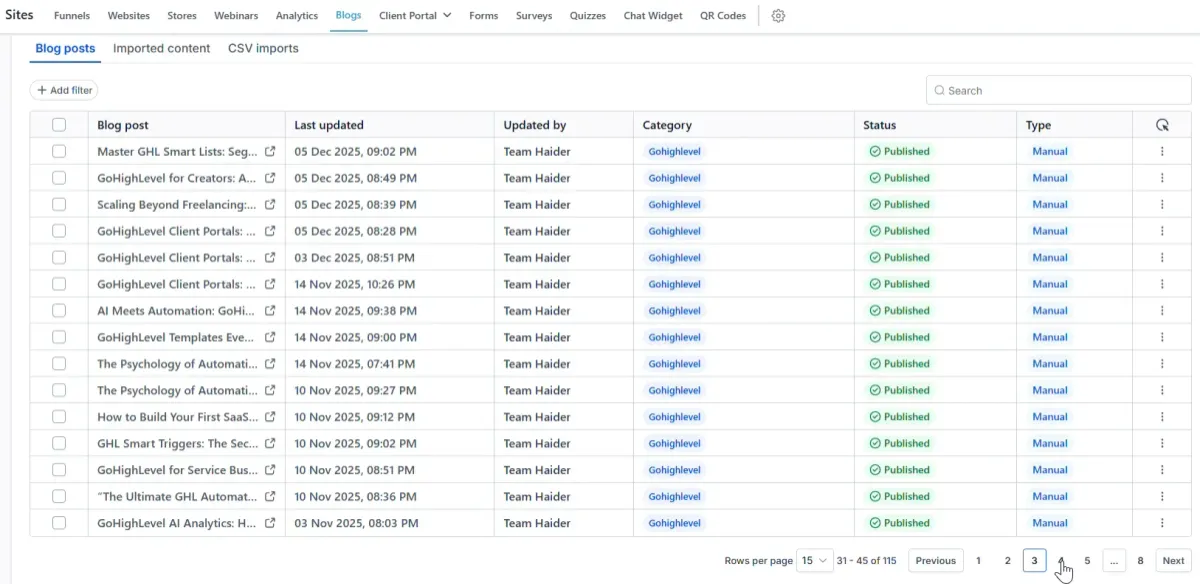Click the '31 - 45 of 115' text

pos(866,561)
